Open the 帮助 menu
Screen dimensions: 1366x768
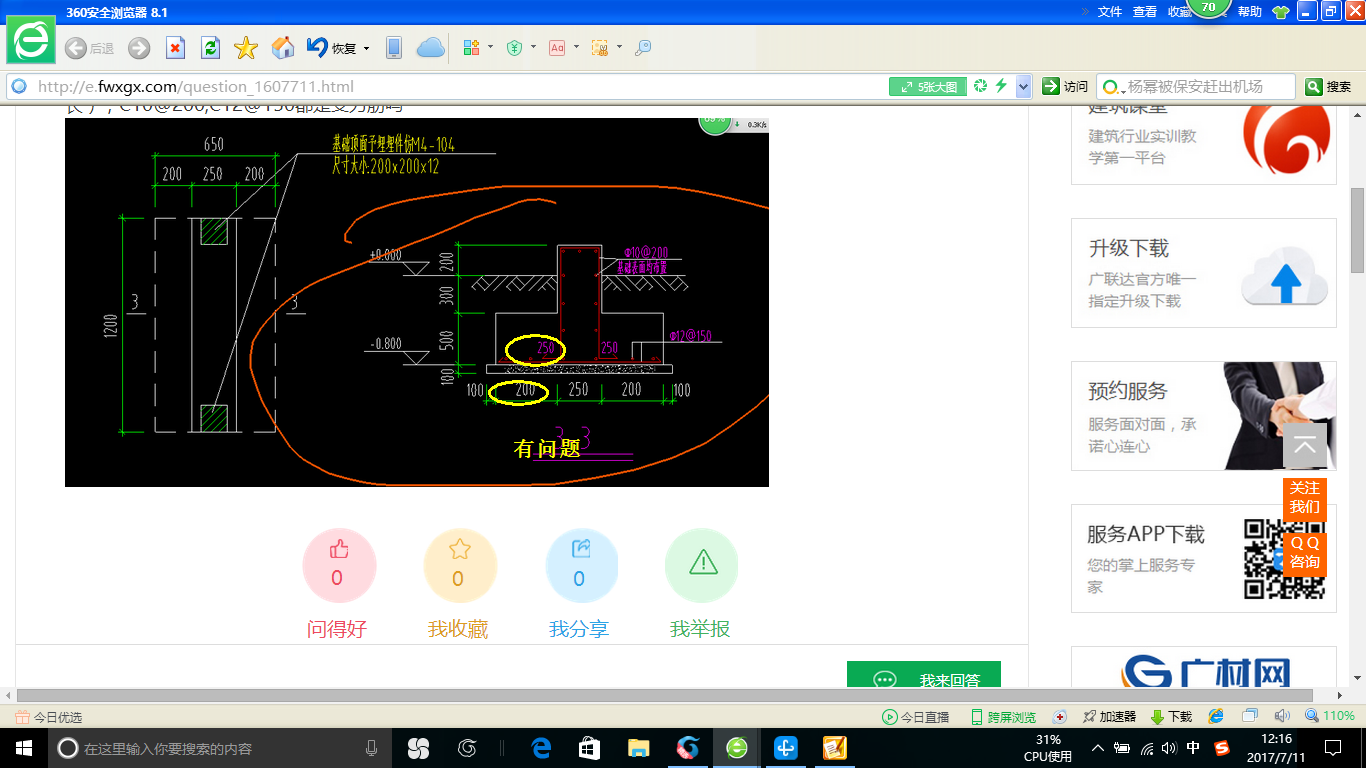(1250, 12)
